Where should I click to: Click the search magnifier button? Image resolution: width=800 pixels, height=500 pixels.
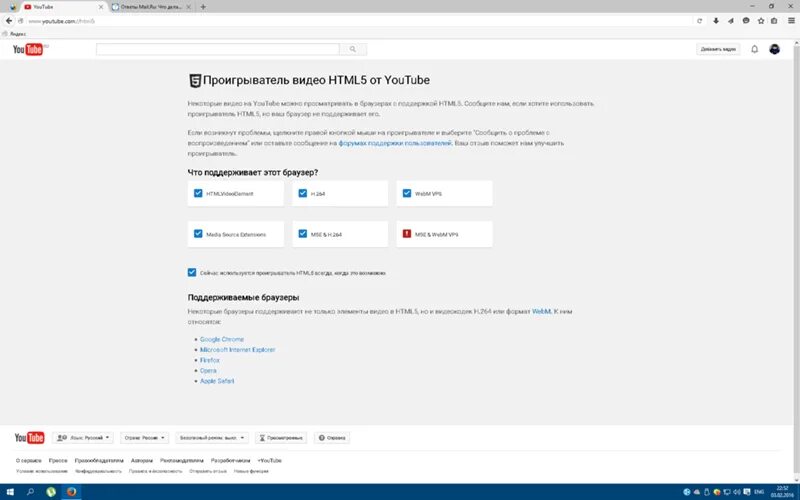(353, 49)
